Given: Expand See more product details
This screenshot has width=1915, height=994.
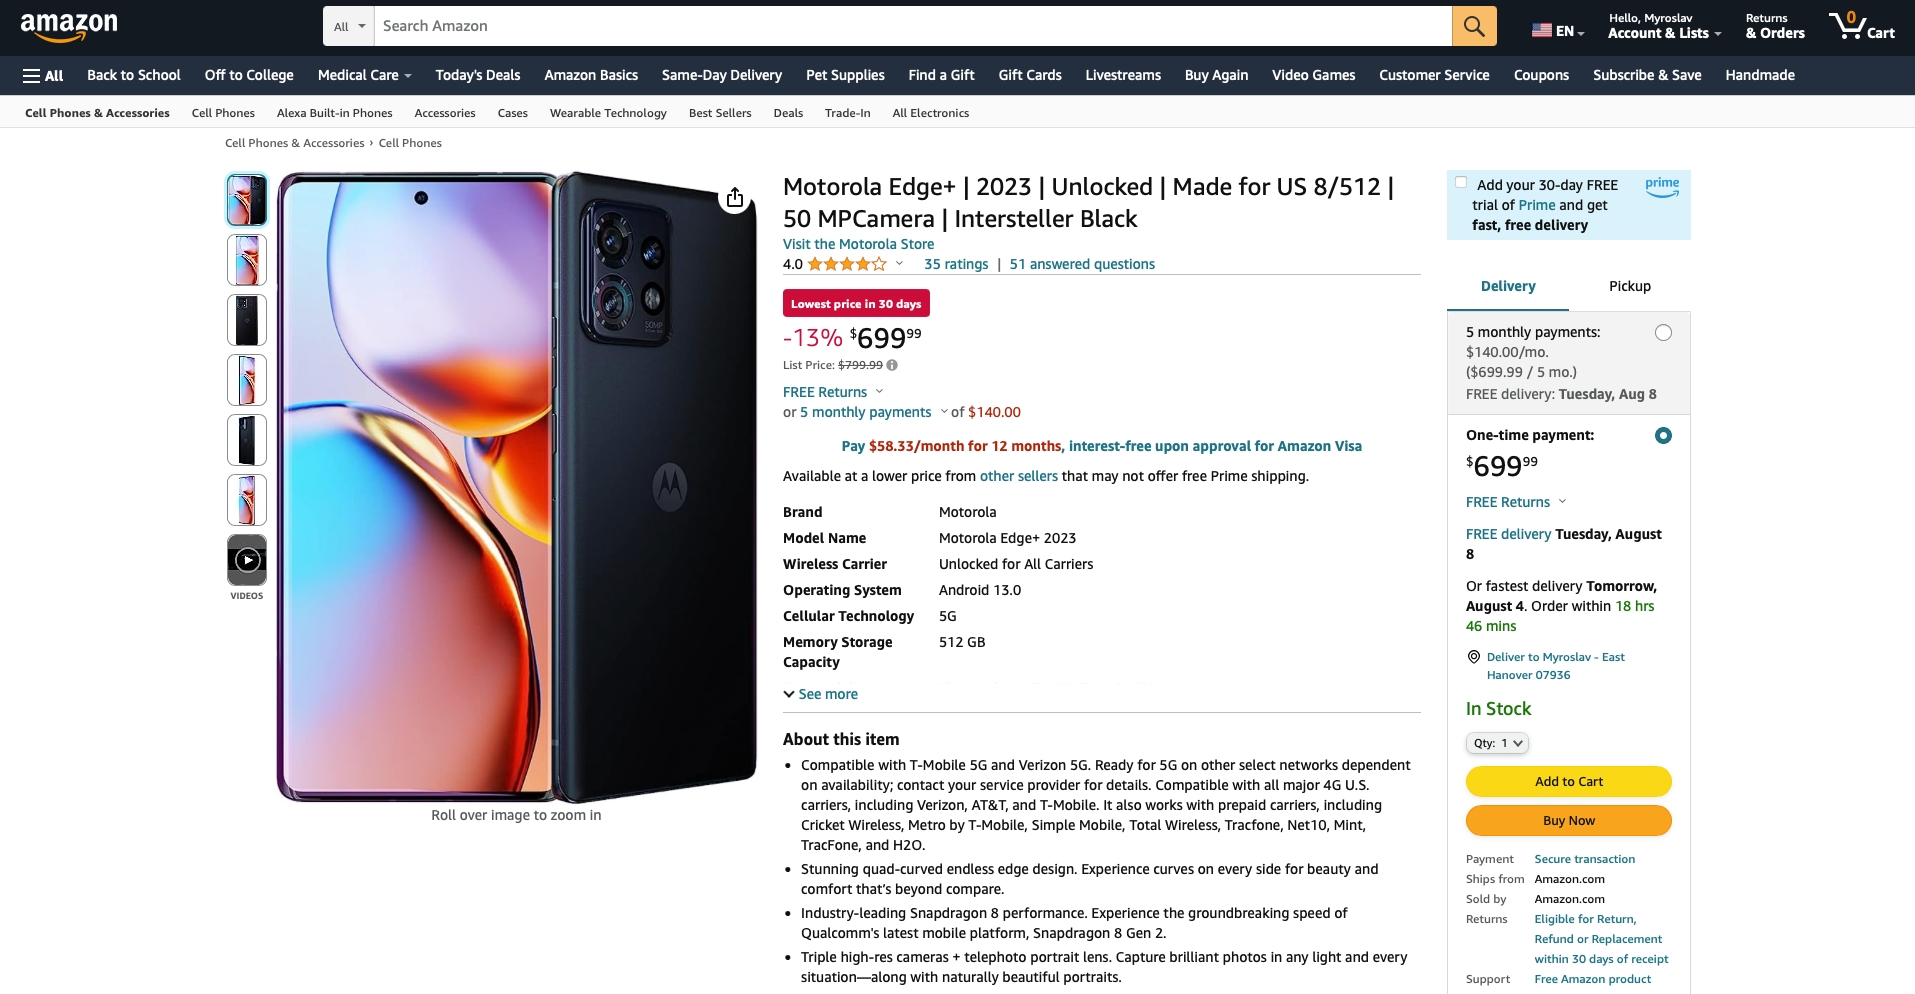Looking at the screenshot, I should pos(820,694).
